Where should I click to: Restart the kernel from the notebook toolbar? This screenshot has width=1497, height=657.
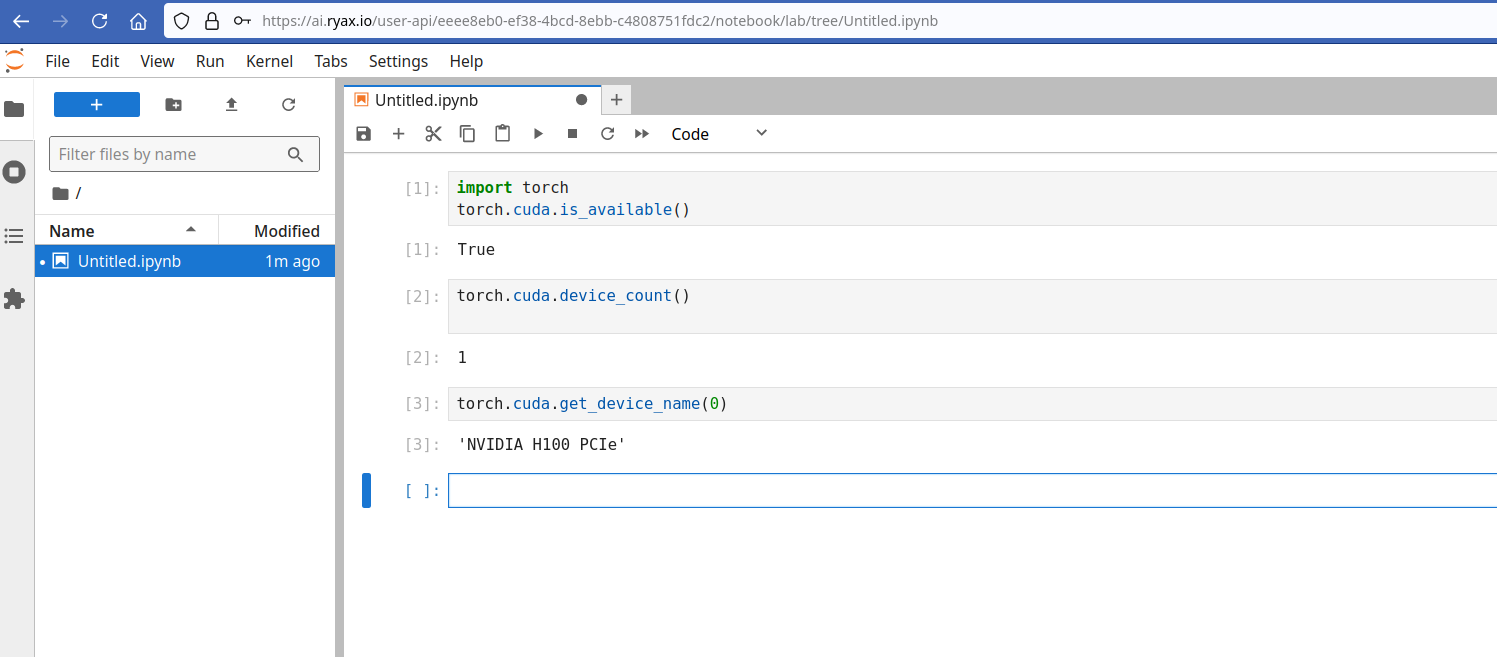[x=607, y=134]
